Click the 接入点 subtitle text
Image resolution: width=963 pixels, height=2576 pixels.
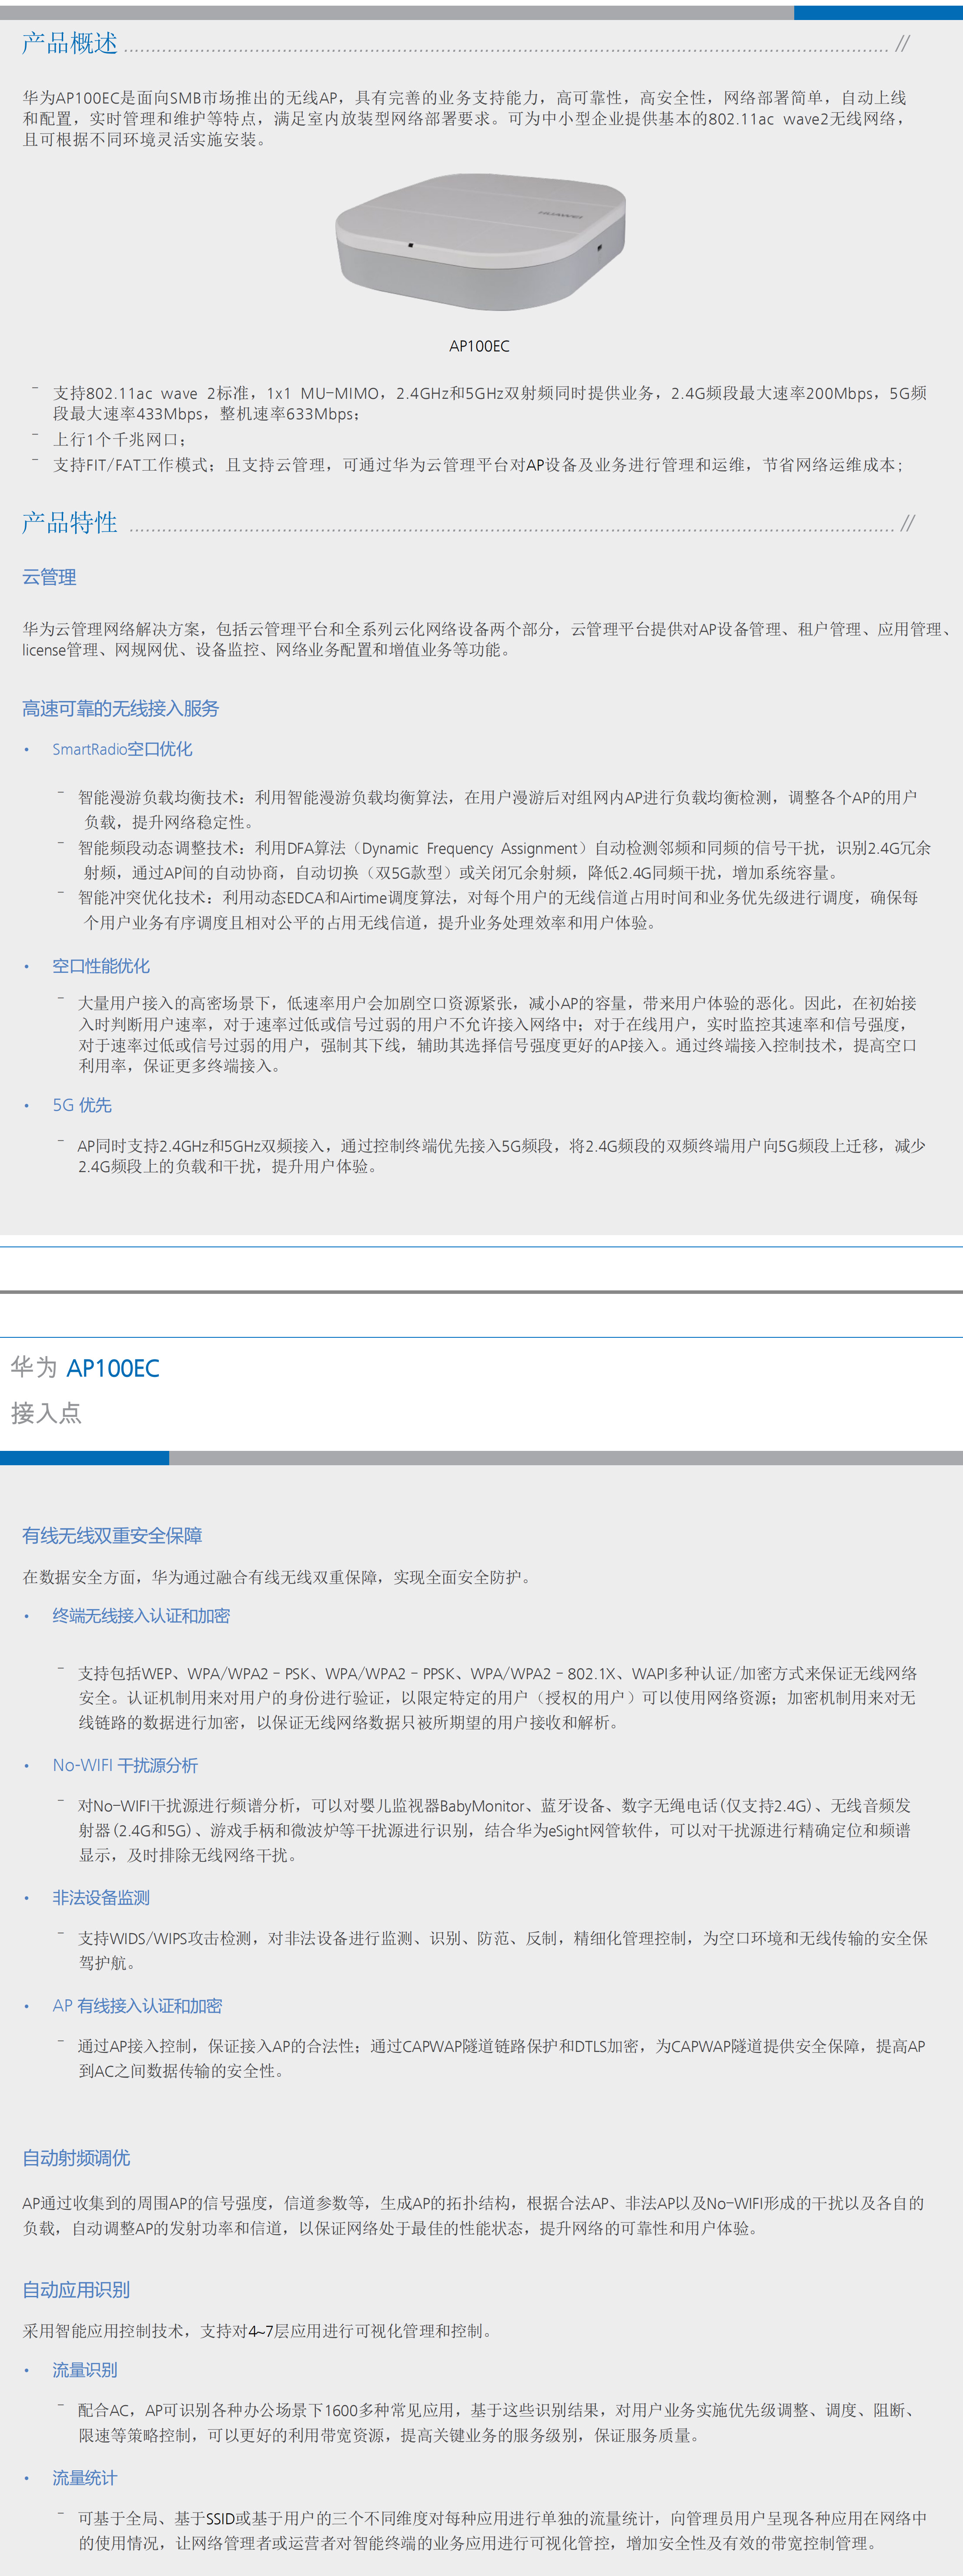point(46,1413)
